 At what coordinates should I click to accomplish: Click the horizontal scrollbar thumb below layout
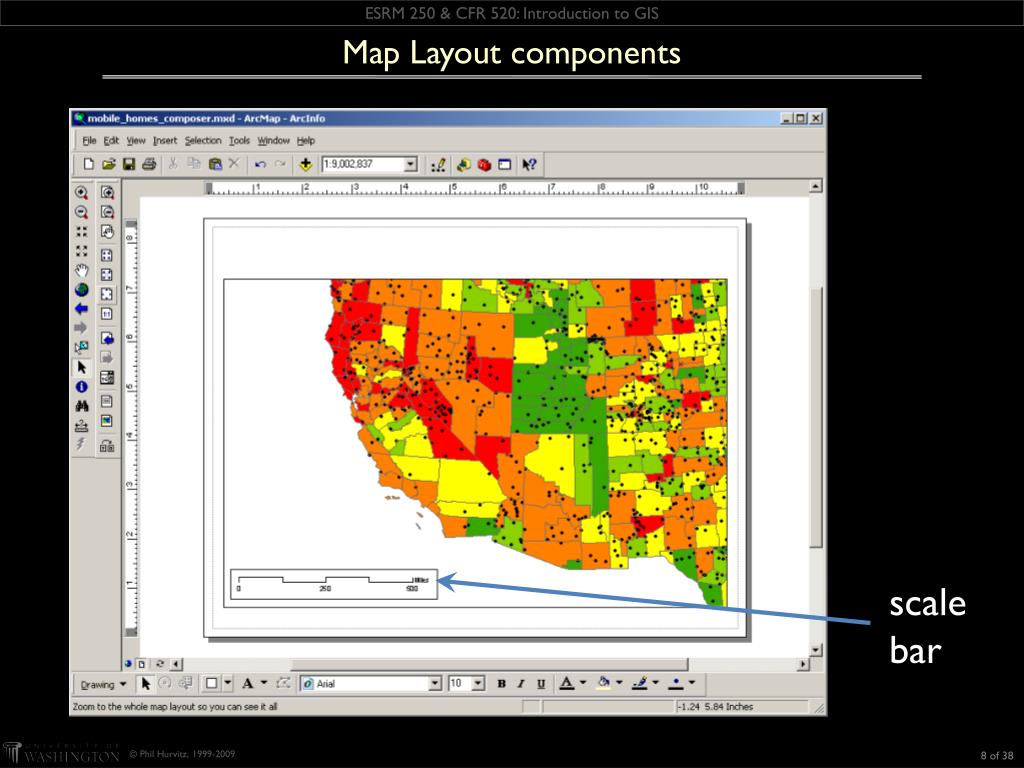point(489,664)
